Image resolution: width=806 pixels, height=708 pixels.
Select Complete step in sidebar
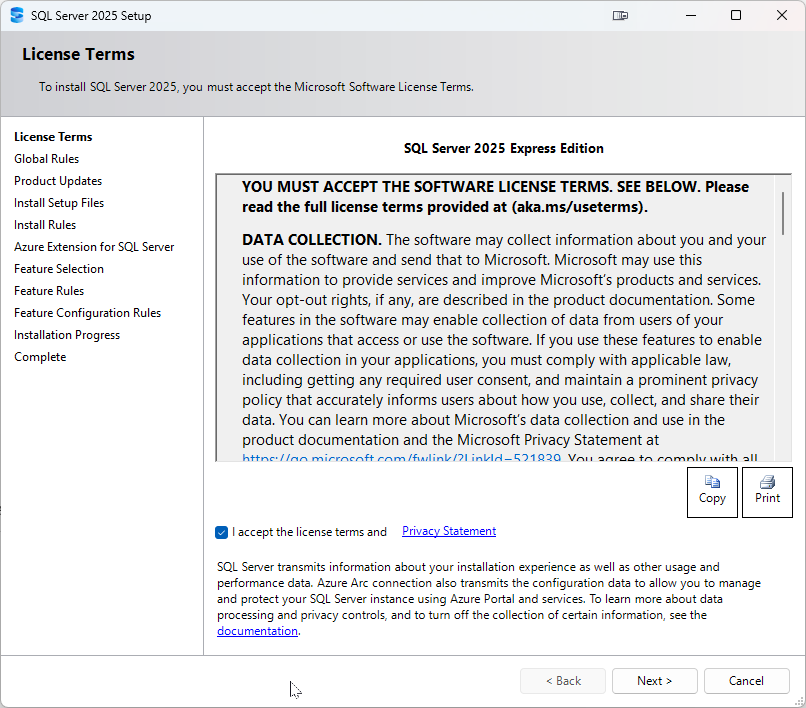tap(40, 357)
